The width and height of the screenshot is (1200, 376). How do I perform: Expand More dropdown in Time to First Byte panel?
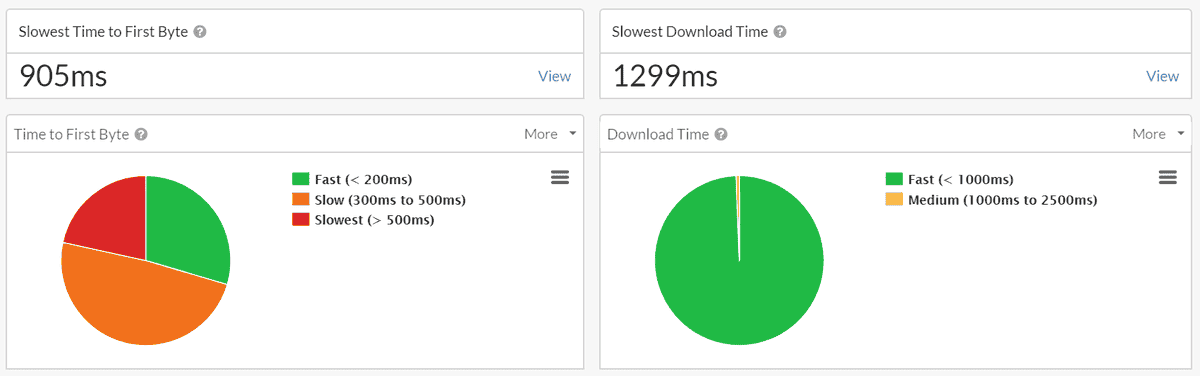point(550,134)
